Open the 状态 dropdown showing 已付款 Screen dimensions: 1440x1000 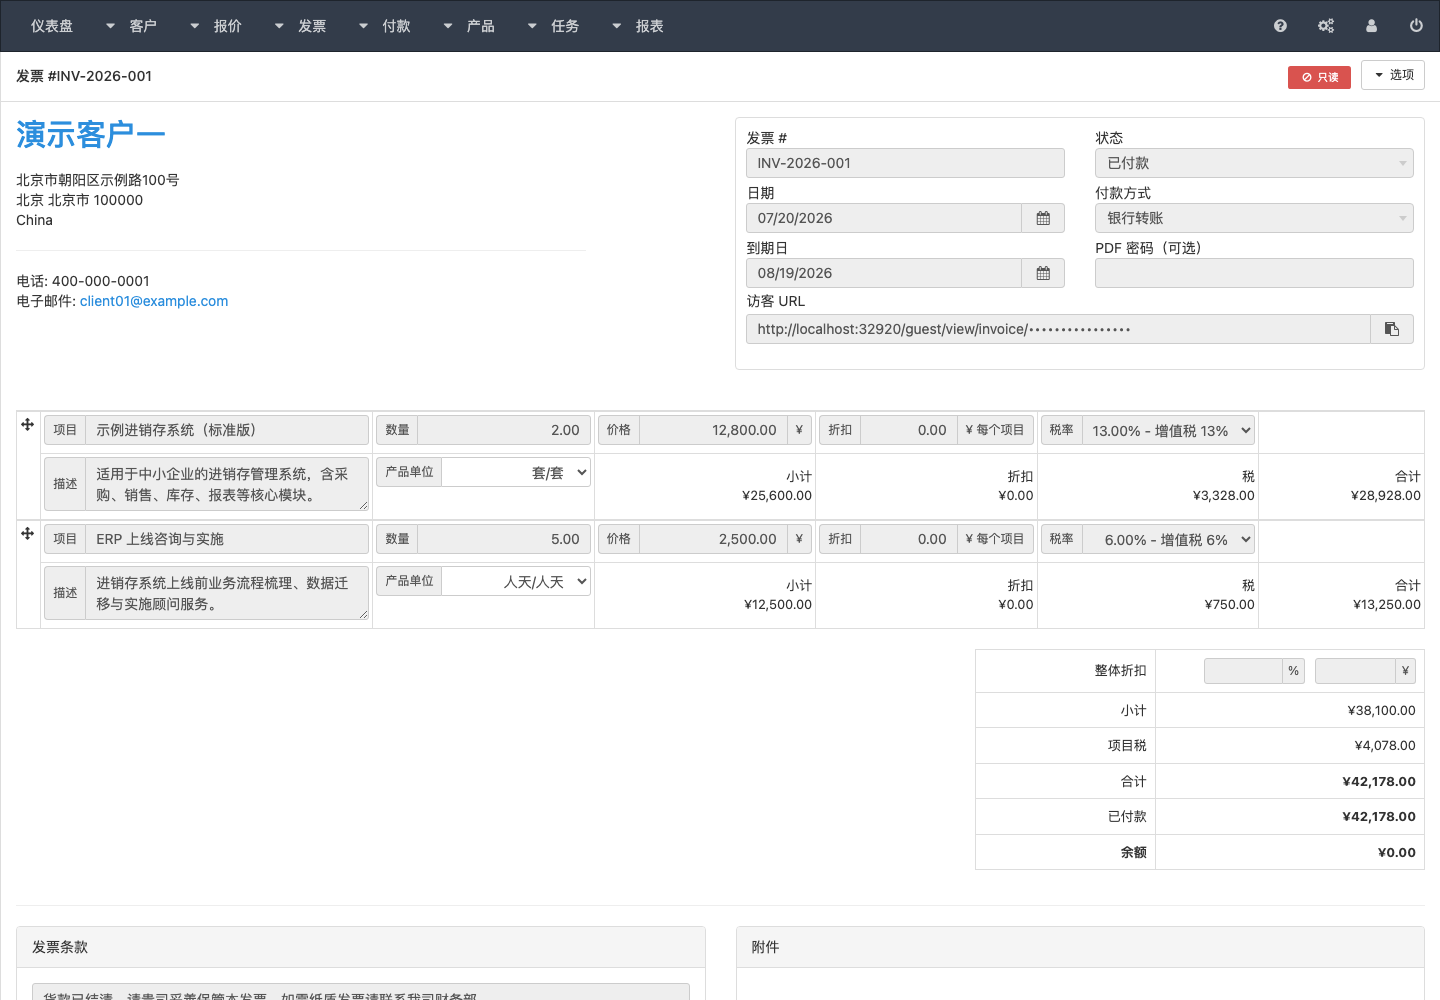click(x=1254, y=163)
